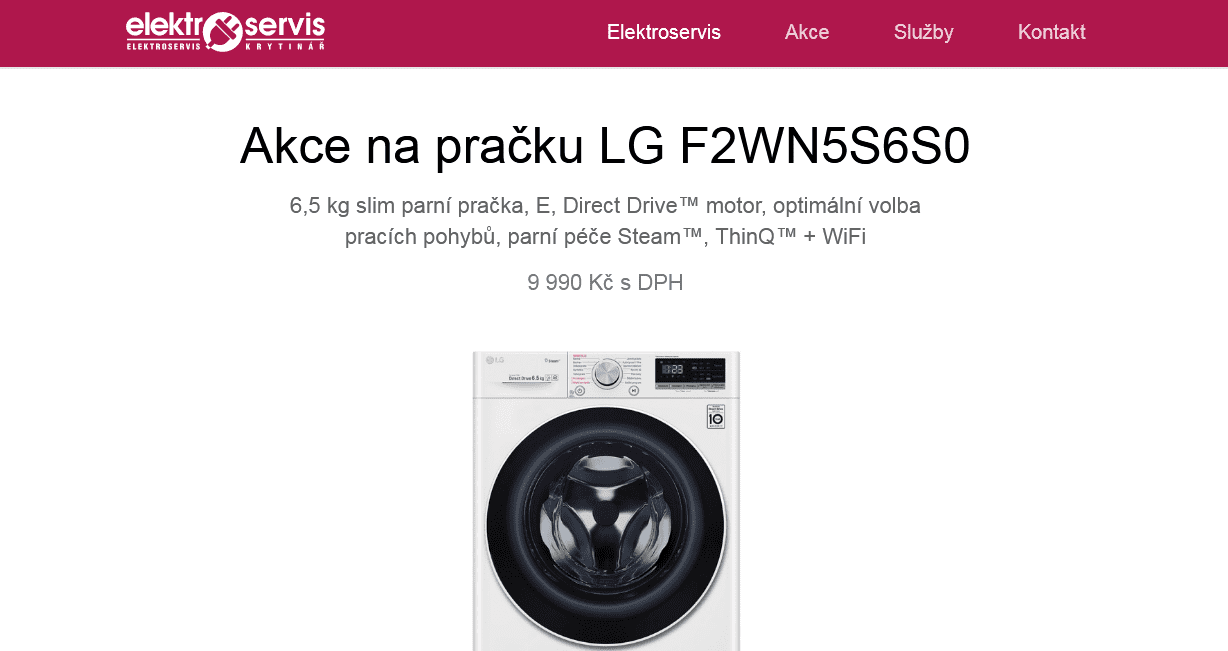Click the Elektroservis Krytinář logo
Image resolution: width=1228 pixels, height=651 pixels.
pyautogui.click(x=225, y=31)
